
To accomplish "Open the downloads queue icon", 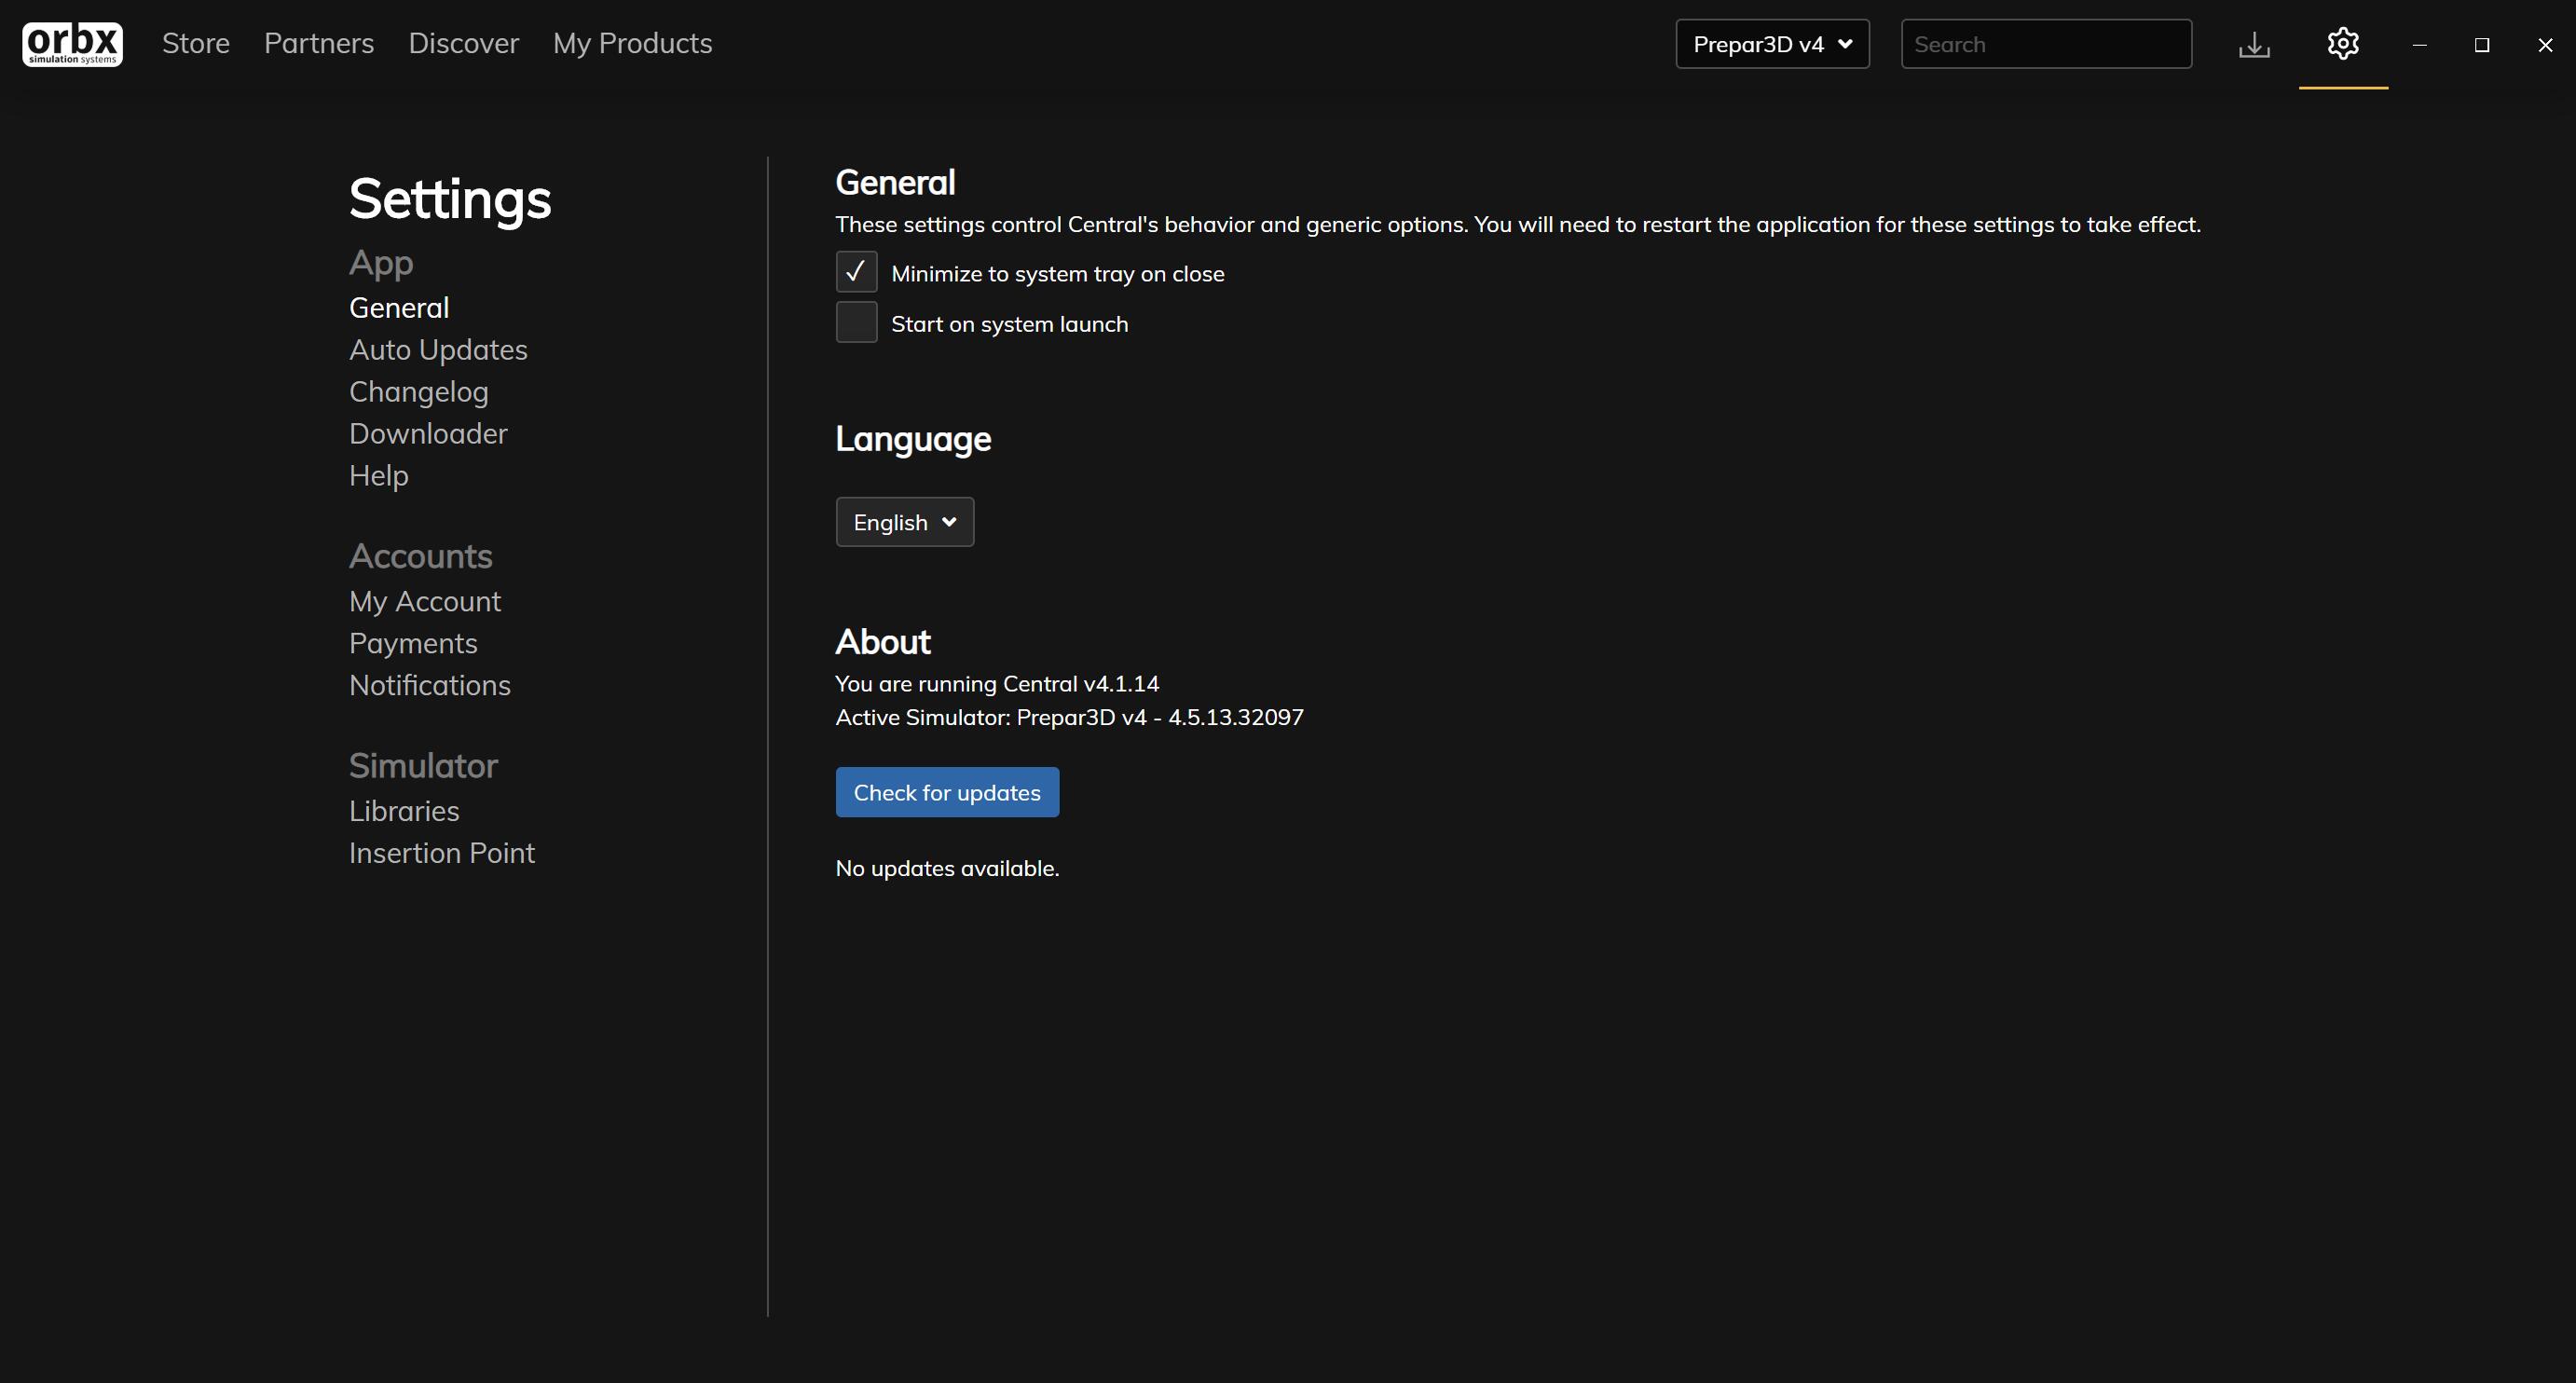I will point(2254,44).
